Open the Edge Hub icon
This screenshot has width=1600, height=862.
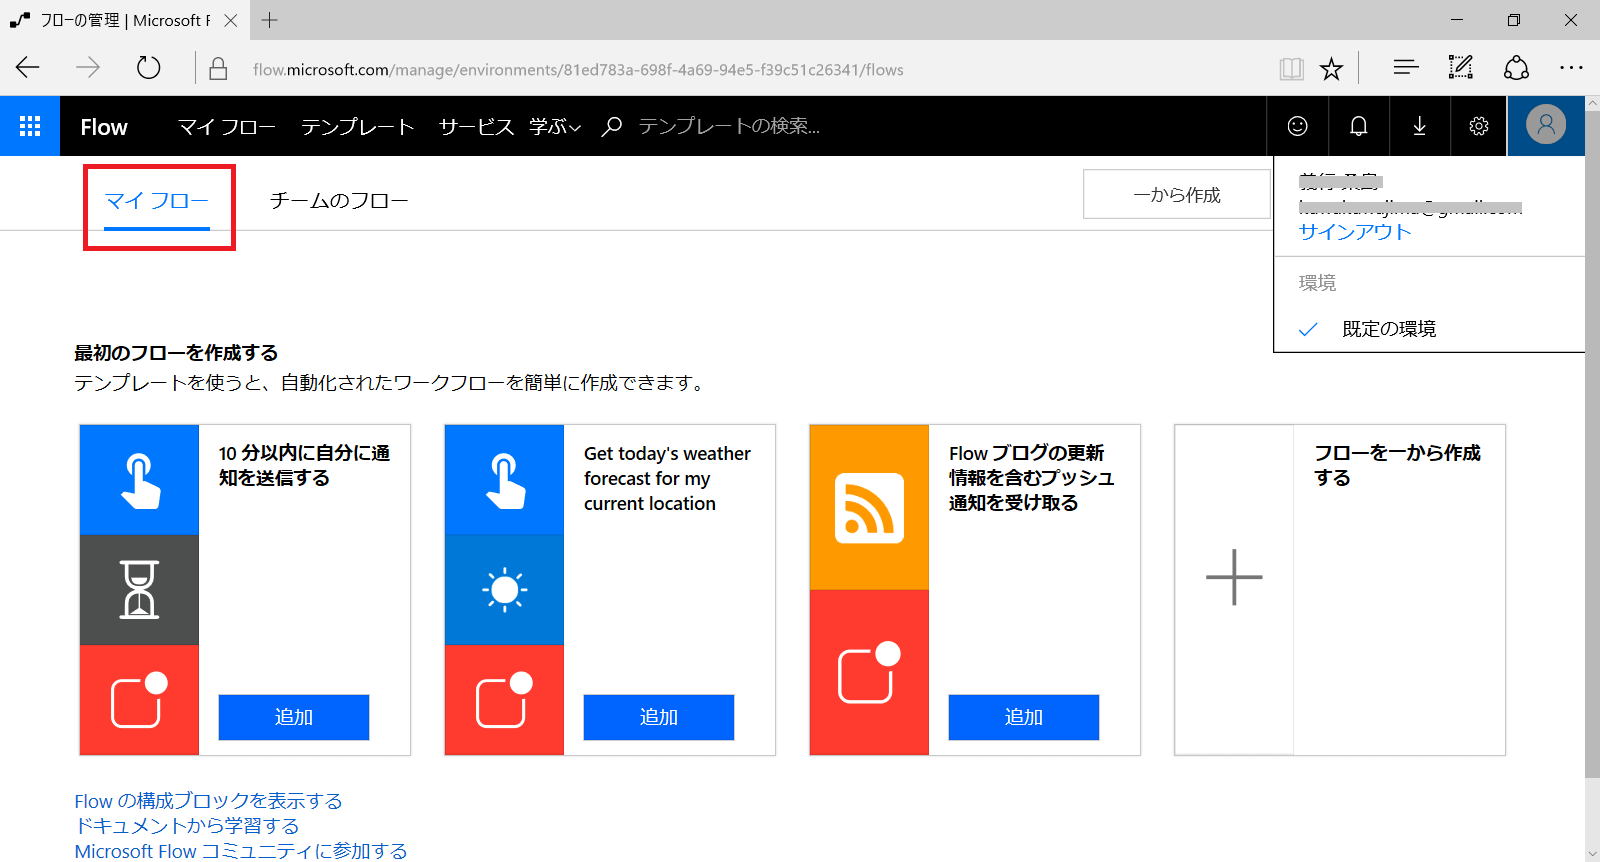(1406, 68)
